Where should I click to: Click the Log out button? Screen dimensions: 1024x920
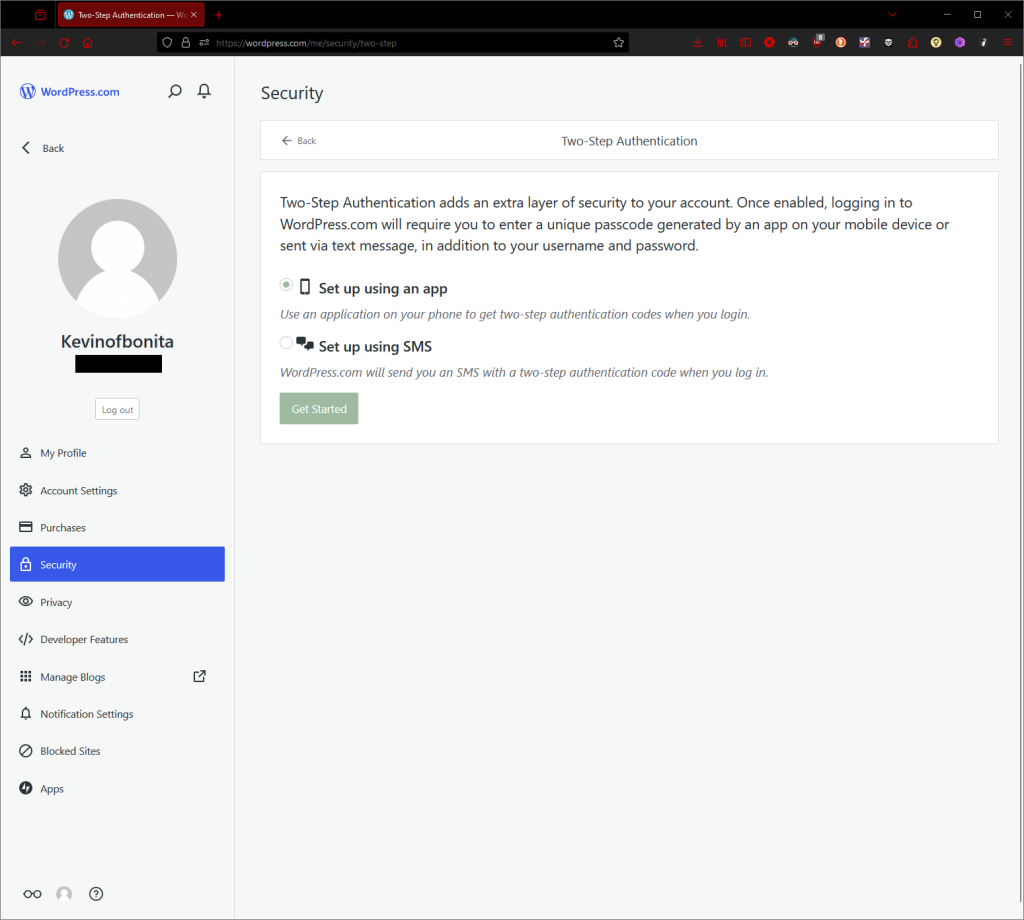click(117, 410)
